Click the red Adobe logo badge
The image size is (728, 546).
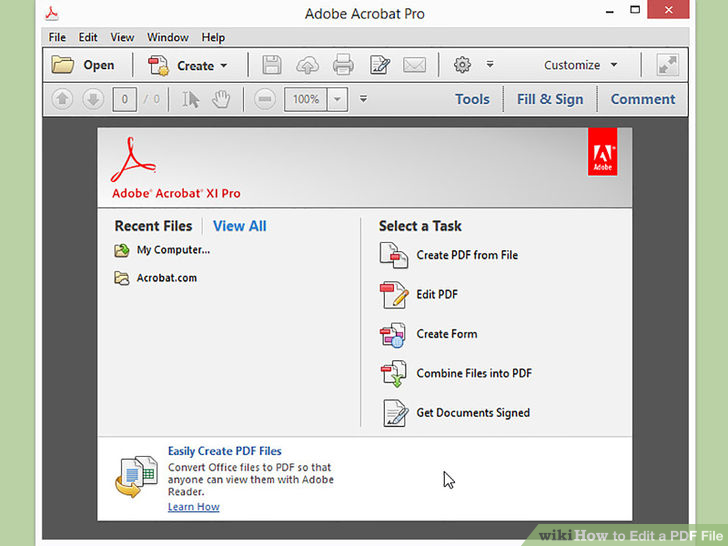click(602, 152)
